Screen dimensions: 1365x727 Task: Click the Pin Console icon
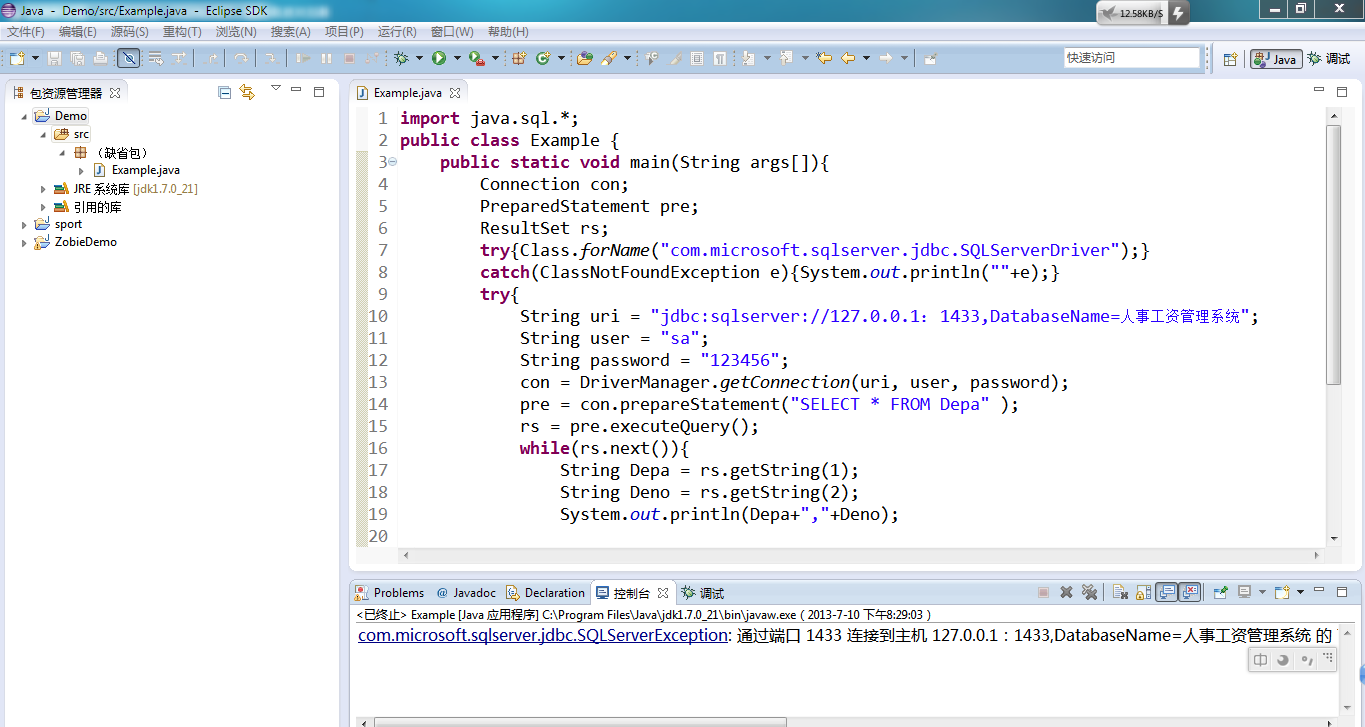coord(1220,592)
